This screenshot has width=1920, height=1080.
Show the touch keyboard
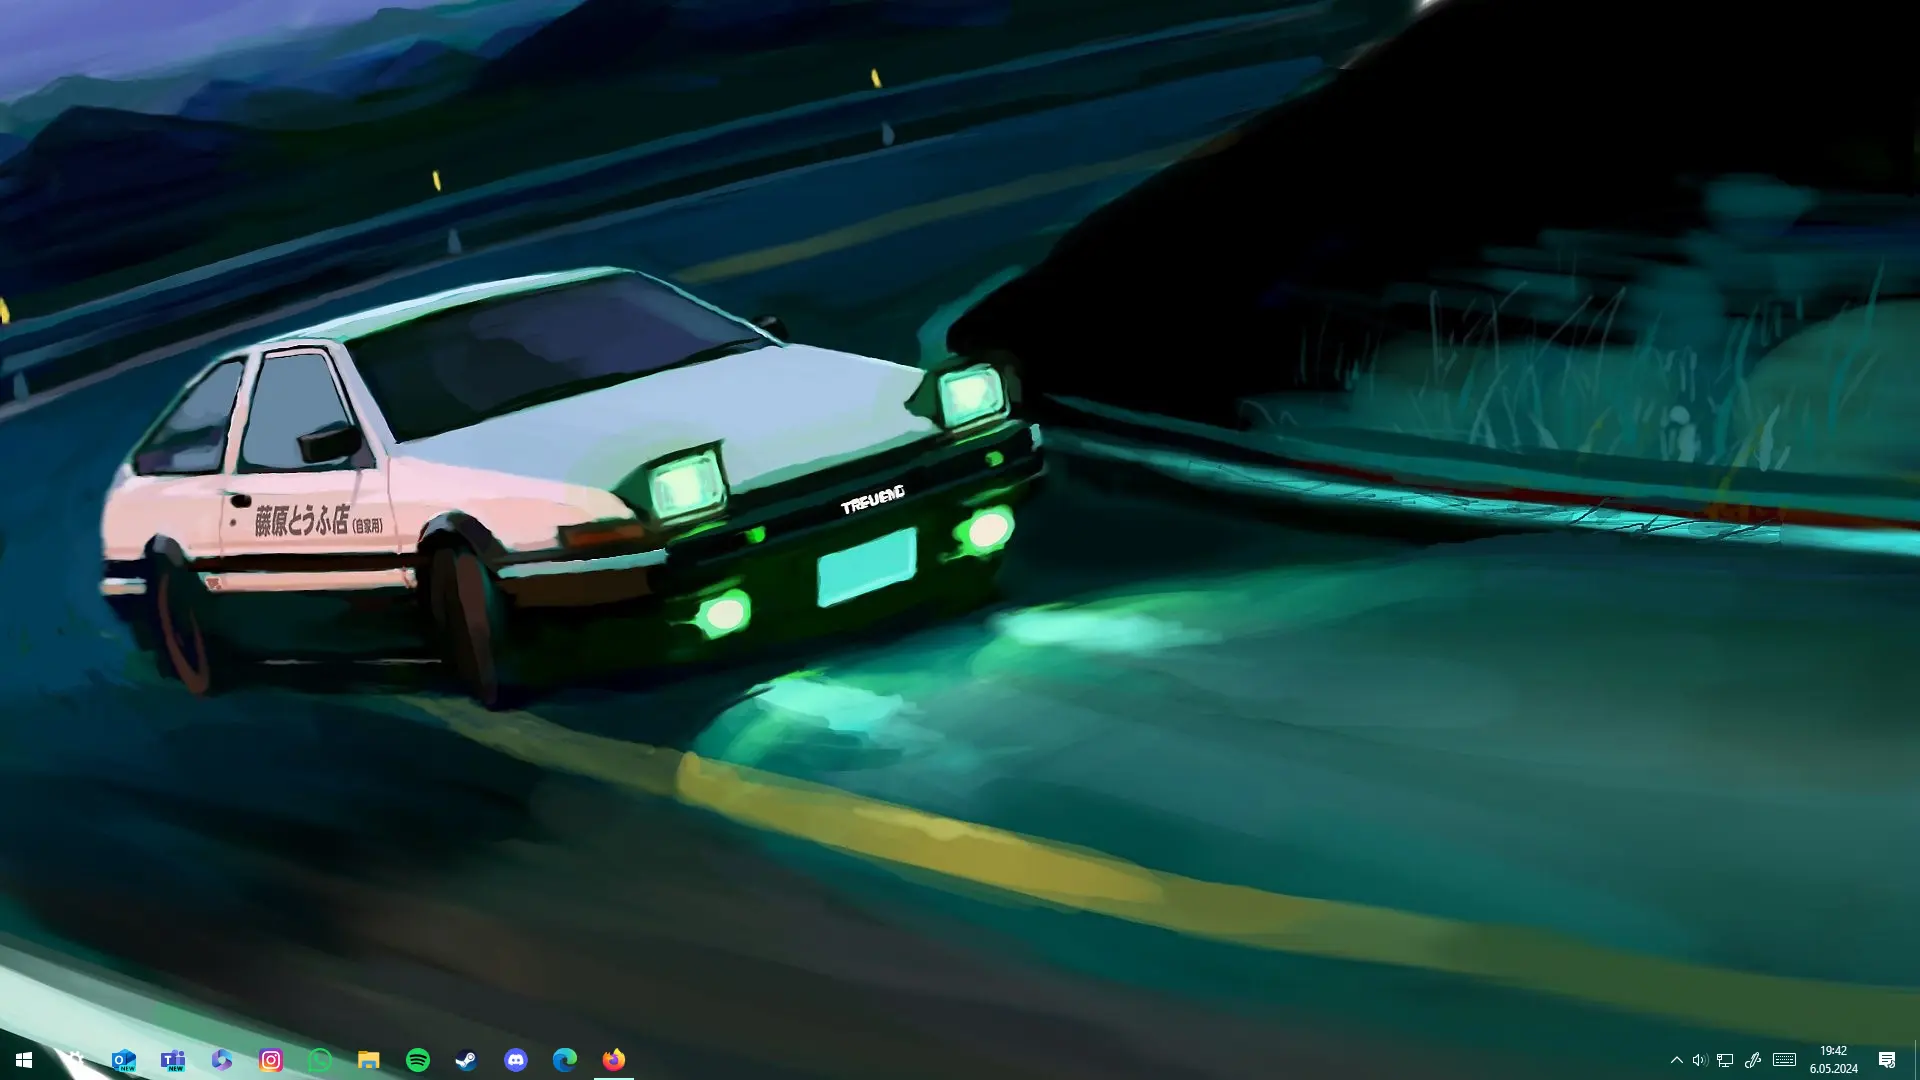(x=1784, y=1060)
